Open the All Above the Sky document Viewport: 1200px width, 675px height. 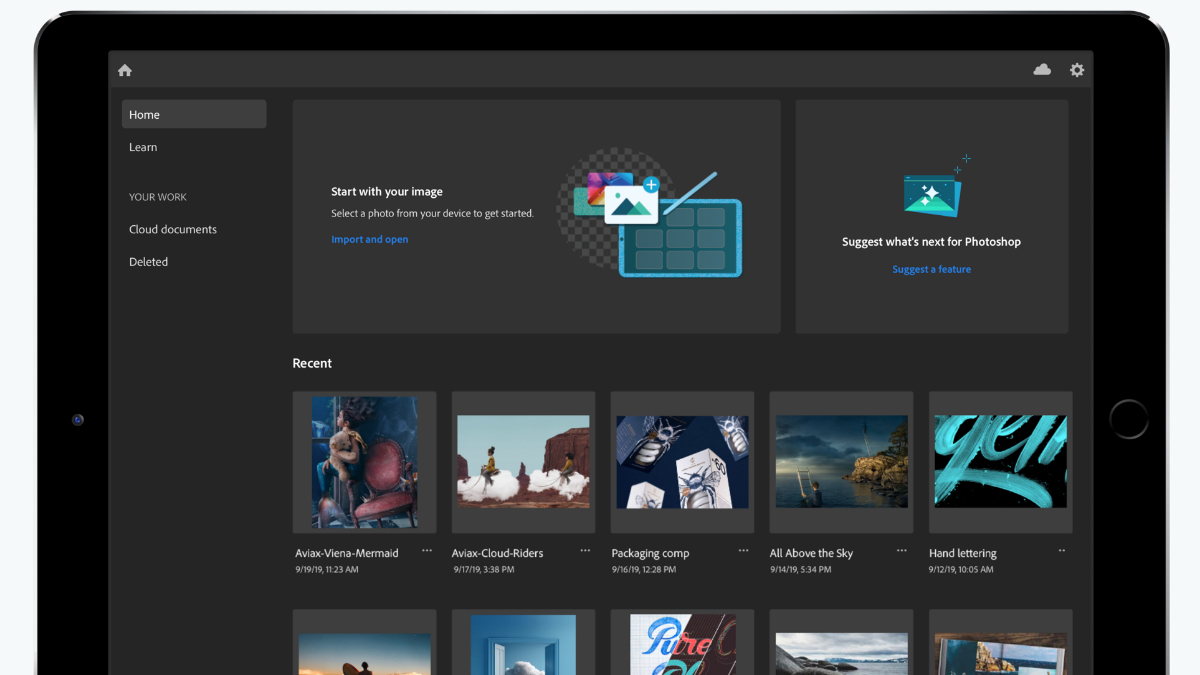841,461
